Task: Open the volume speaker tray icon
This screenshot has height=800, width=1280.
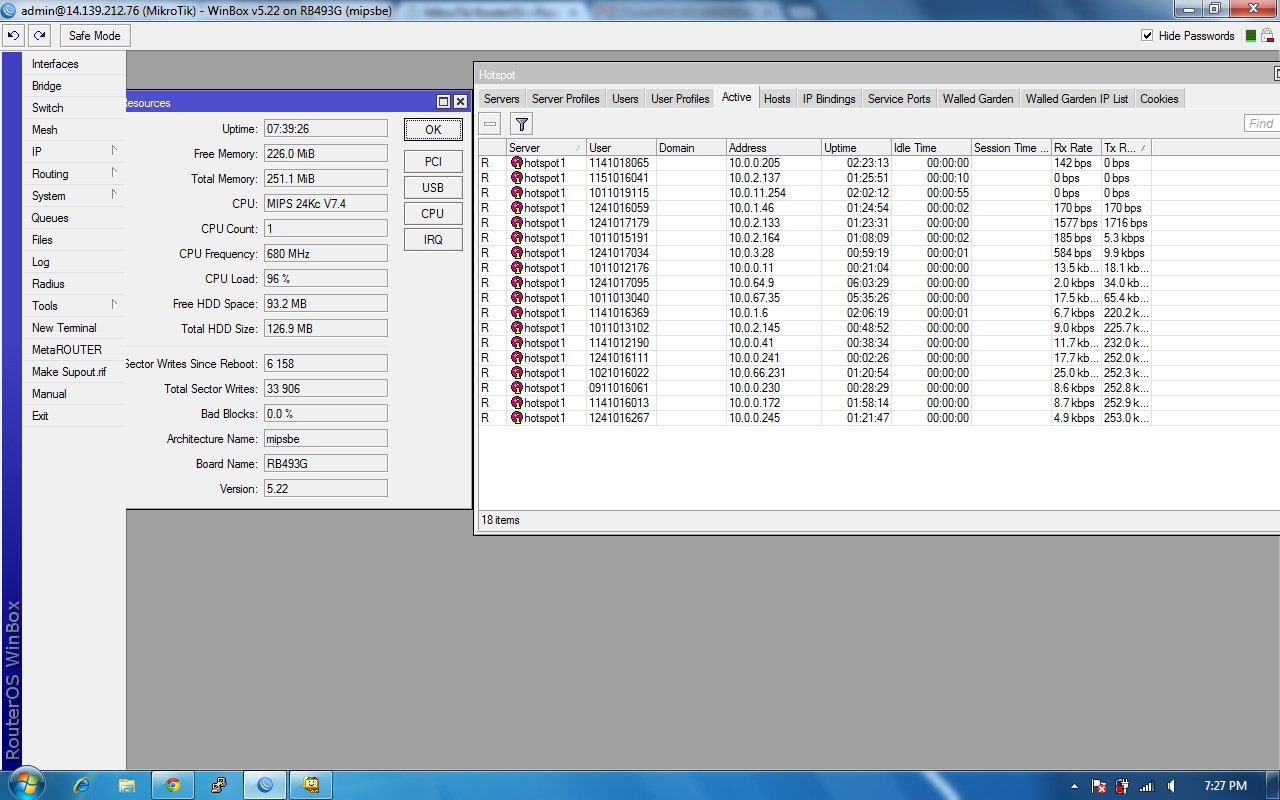Action: click(x=1172, y=786)
